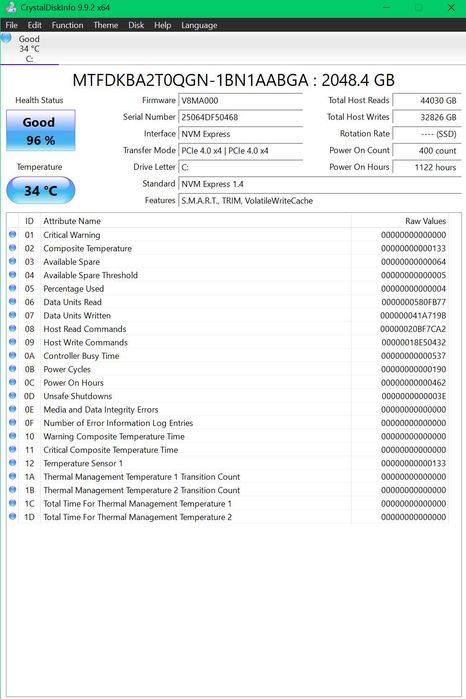466x699 pixels.
Task: Click raw value 00000000000064 of Available Spare
Action: 413,262
